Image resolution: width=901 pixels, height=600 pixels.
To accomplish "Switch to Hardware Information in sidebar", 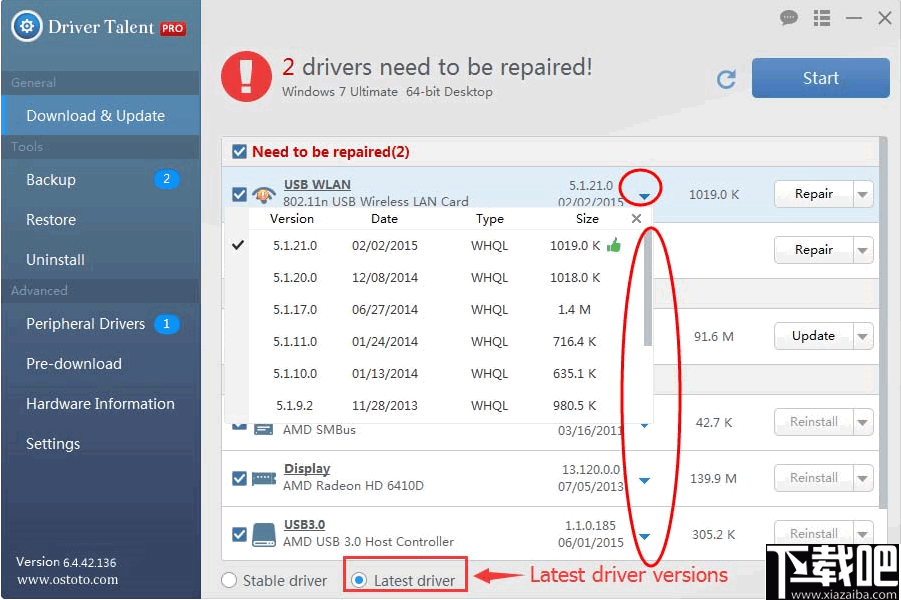I will click(98, 404).
